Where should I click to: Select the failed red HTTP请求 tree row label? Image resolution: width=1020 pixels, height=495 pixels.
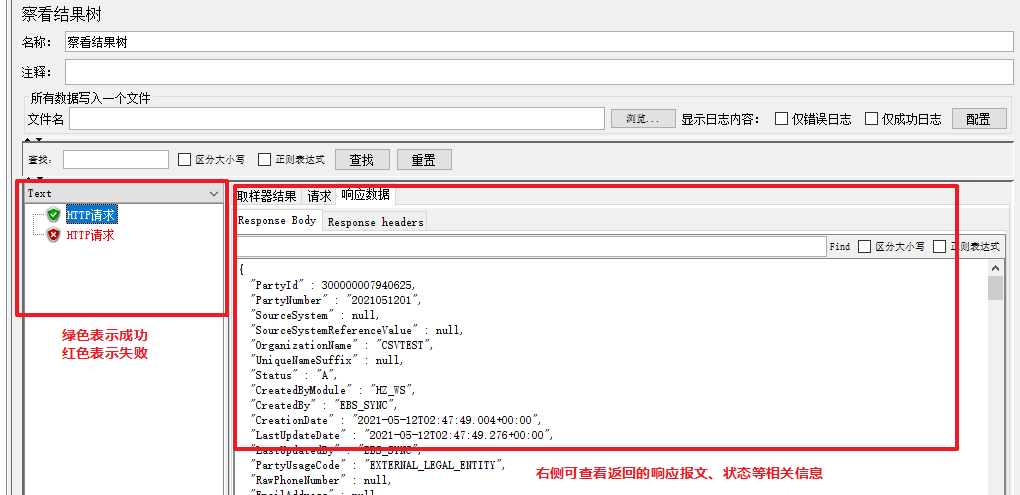(x=91, y=235)
